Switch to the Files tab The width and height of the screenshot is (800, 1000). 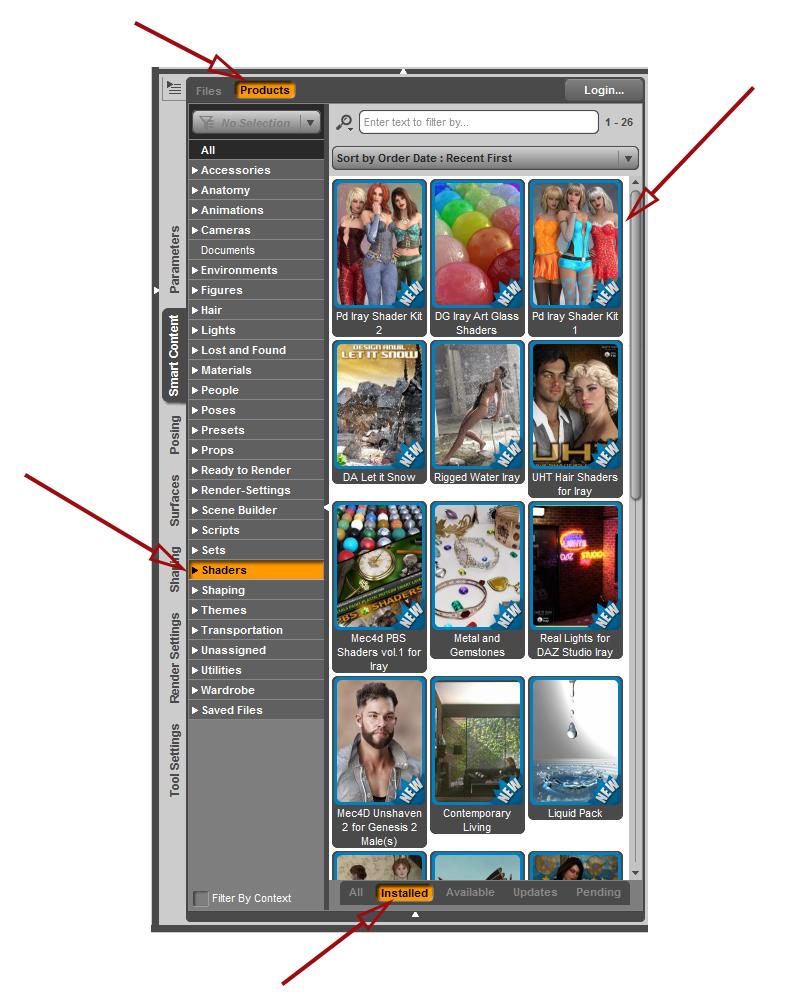point(208,90)
